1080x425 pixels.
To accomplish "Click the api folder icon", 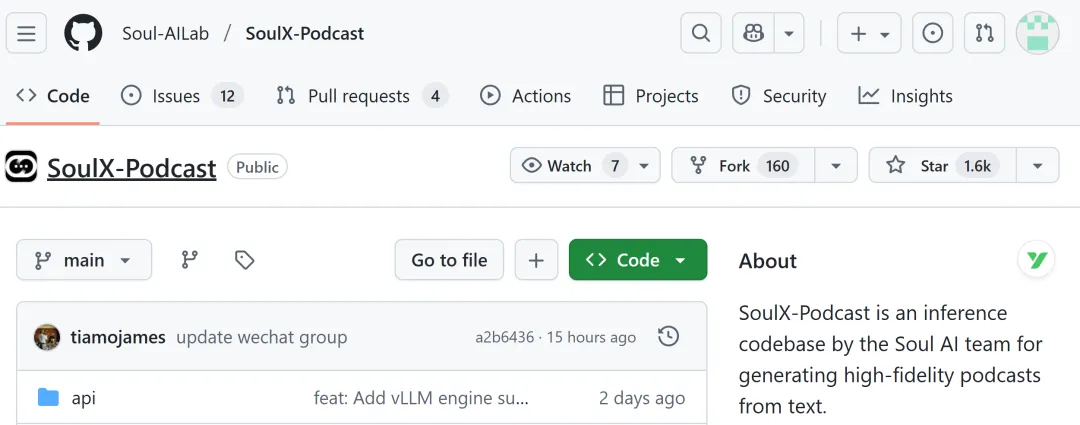I will coord(48,397).
